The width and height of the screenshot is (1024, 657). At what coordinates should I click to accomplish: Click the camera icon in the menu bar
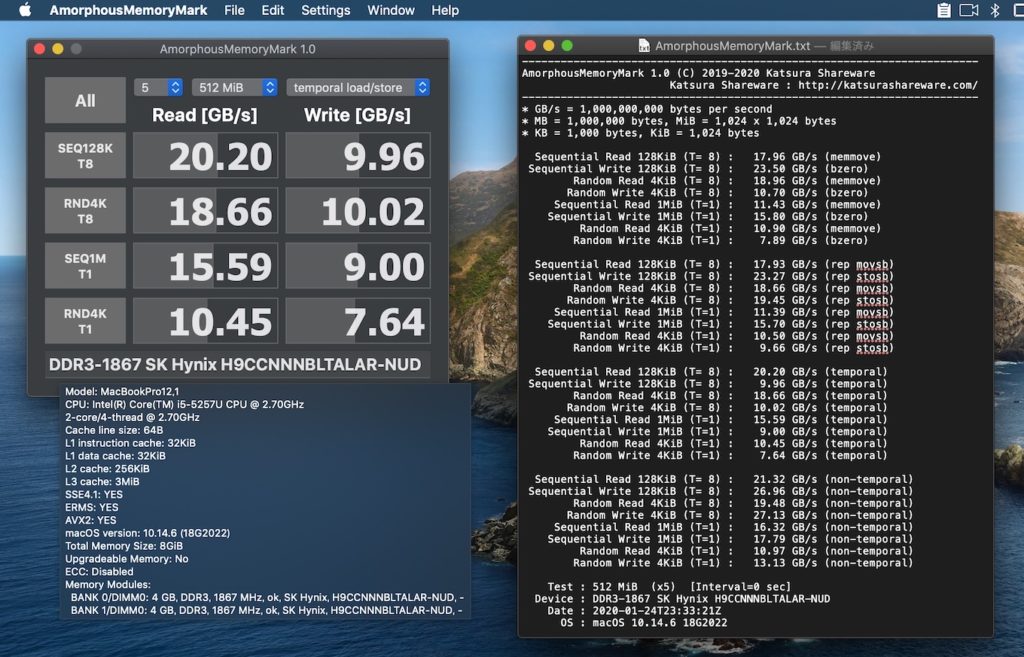pyautogui.click(x=968, y=11)
